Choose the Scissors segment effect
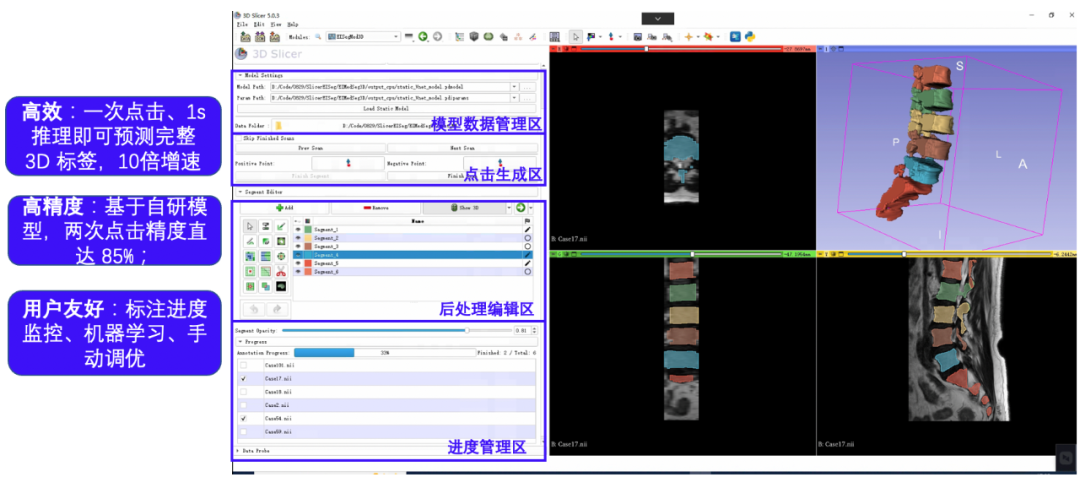 (281, 271)
